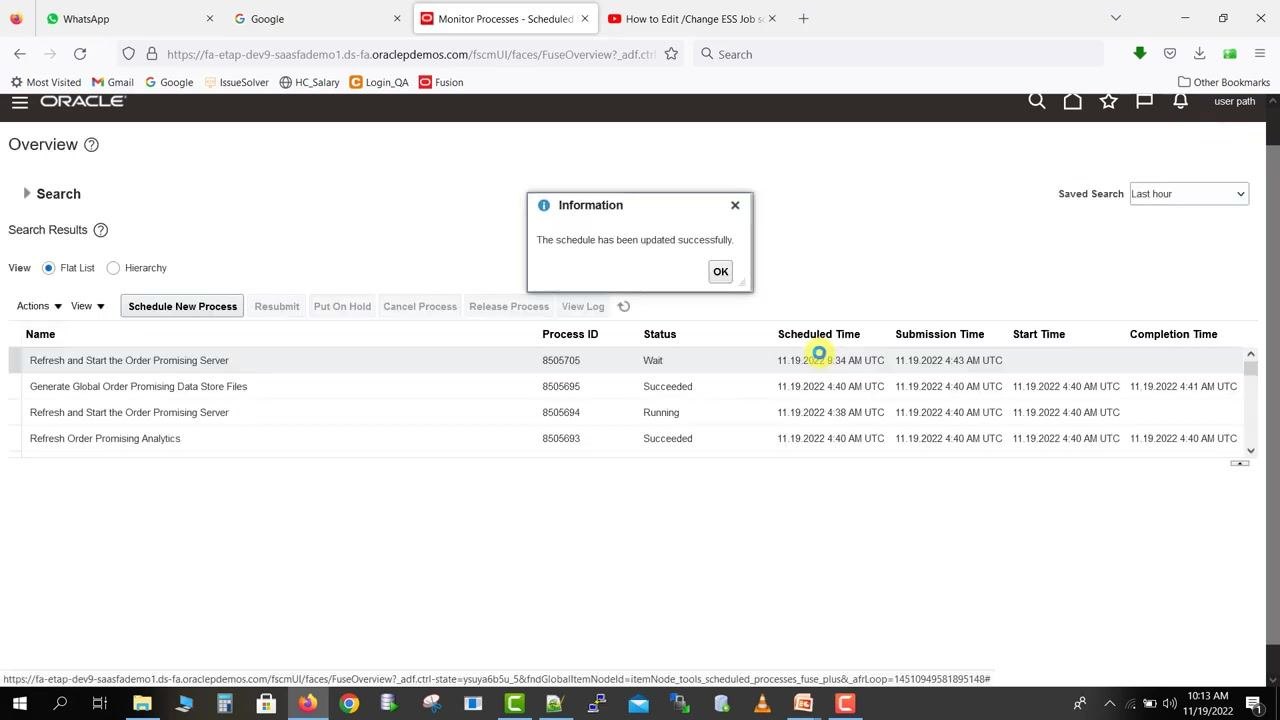Click Schedule New Process button
This screenshot has height=720, width=1280.
click(x=183, y=306)
